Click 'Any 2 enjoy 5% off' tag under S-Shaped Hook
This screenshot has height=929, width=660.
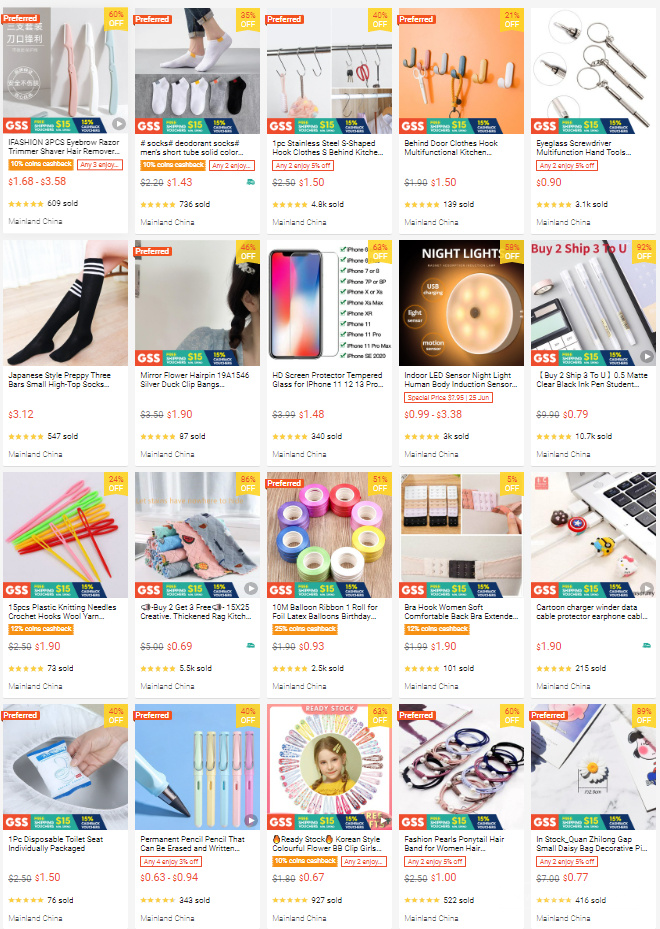(x=303, y=166)
